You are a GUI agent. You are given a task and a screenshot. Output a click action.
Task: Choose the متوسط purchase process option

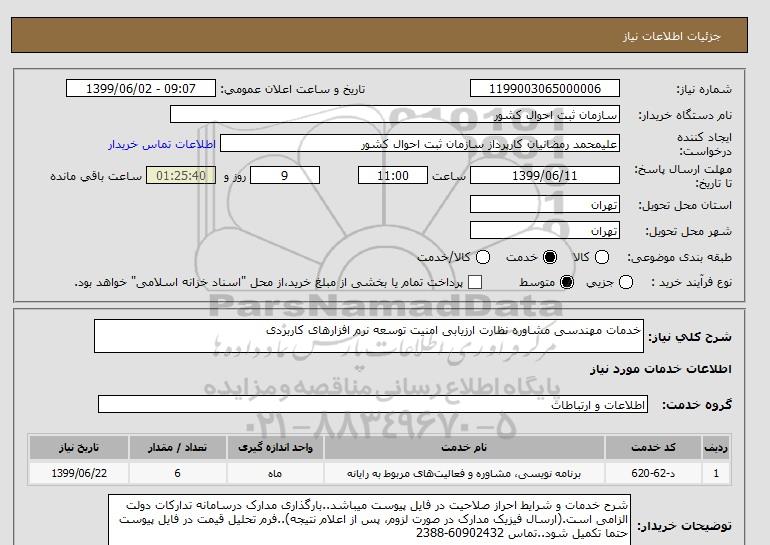click(x=567, y=282)
